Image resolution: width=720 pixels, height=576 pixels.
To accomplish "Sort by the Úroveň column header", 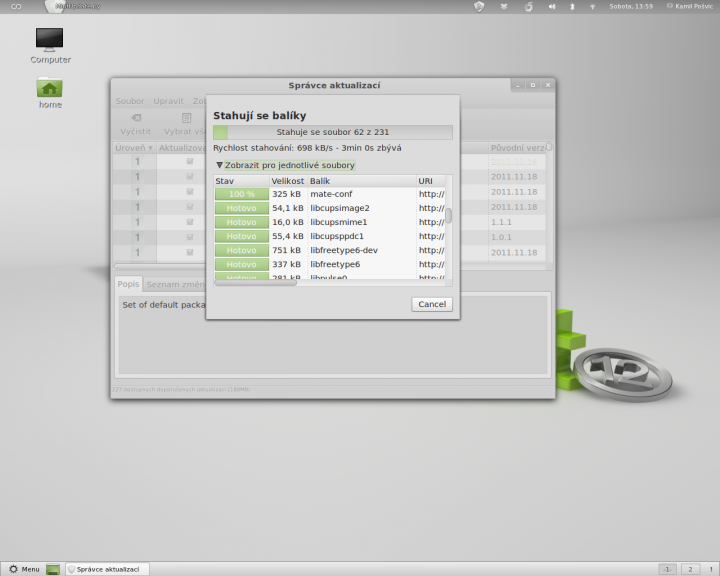I will click(134, 148).
